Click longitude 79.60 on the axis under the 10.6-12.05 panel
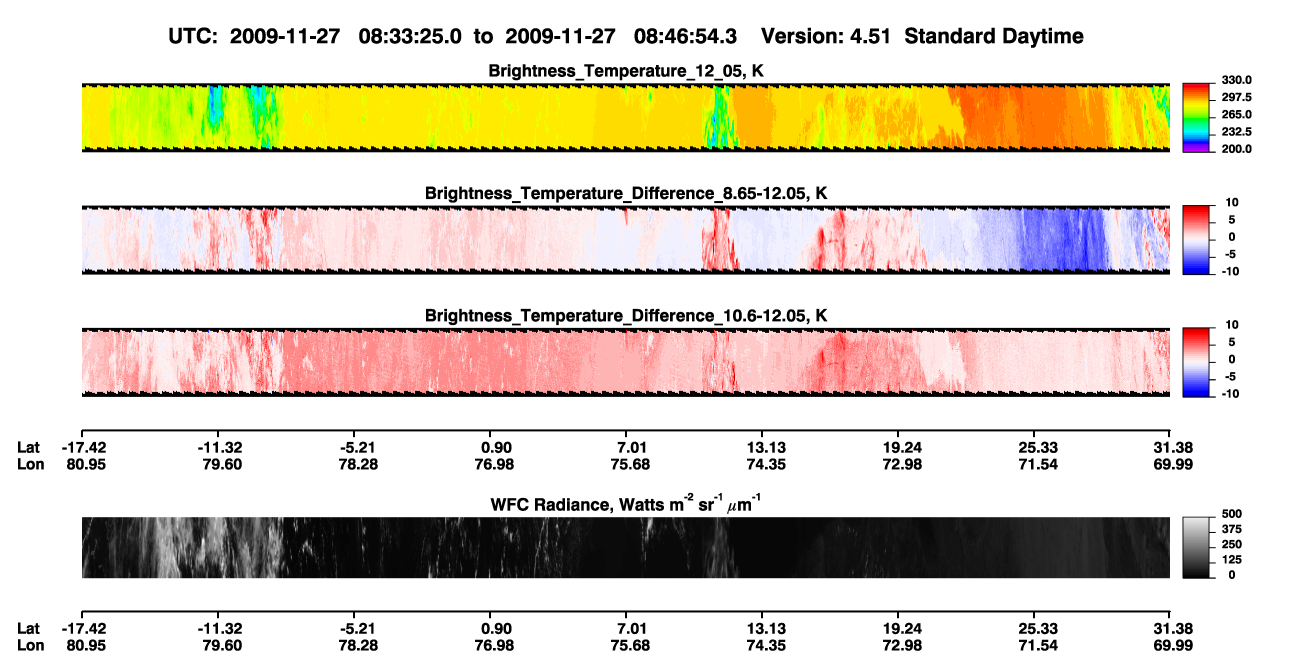Image resolution: width=1300 pixels, height=667 pixels. (x=220, y=464)
